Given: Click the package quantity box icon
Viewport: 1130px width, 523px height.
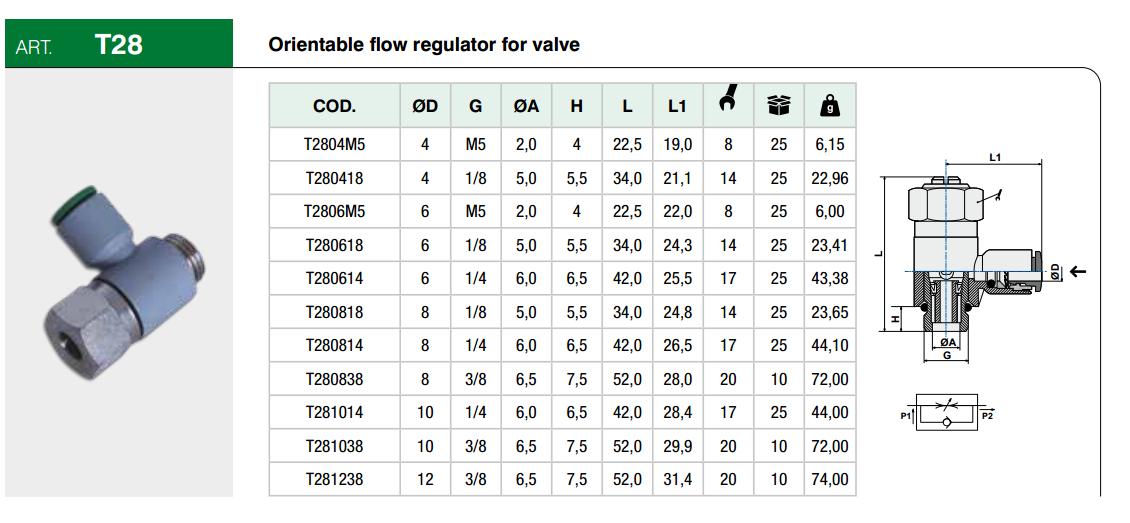Looking at the screenshot, I should pos(778,104).
